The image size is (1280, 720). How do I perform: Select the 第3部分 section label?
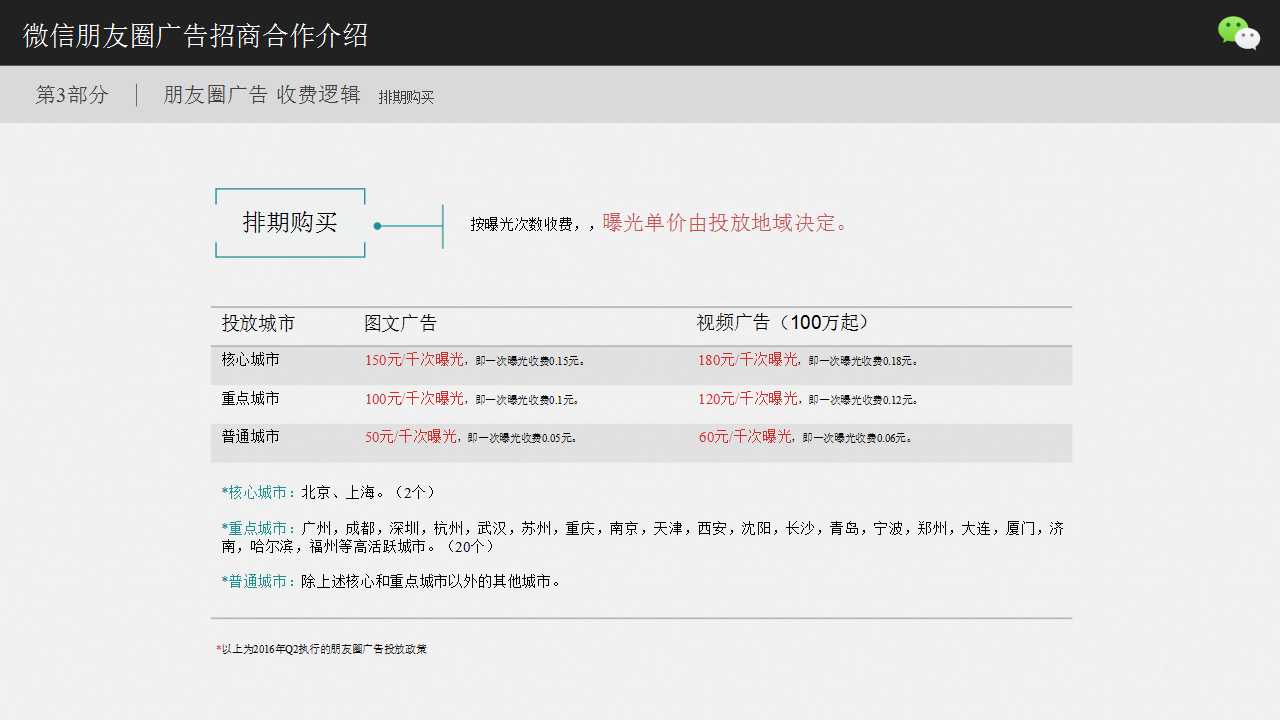coord(71,94)
